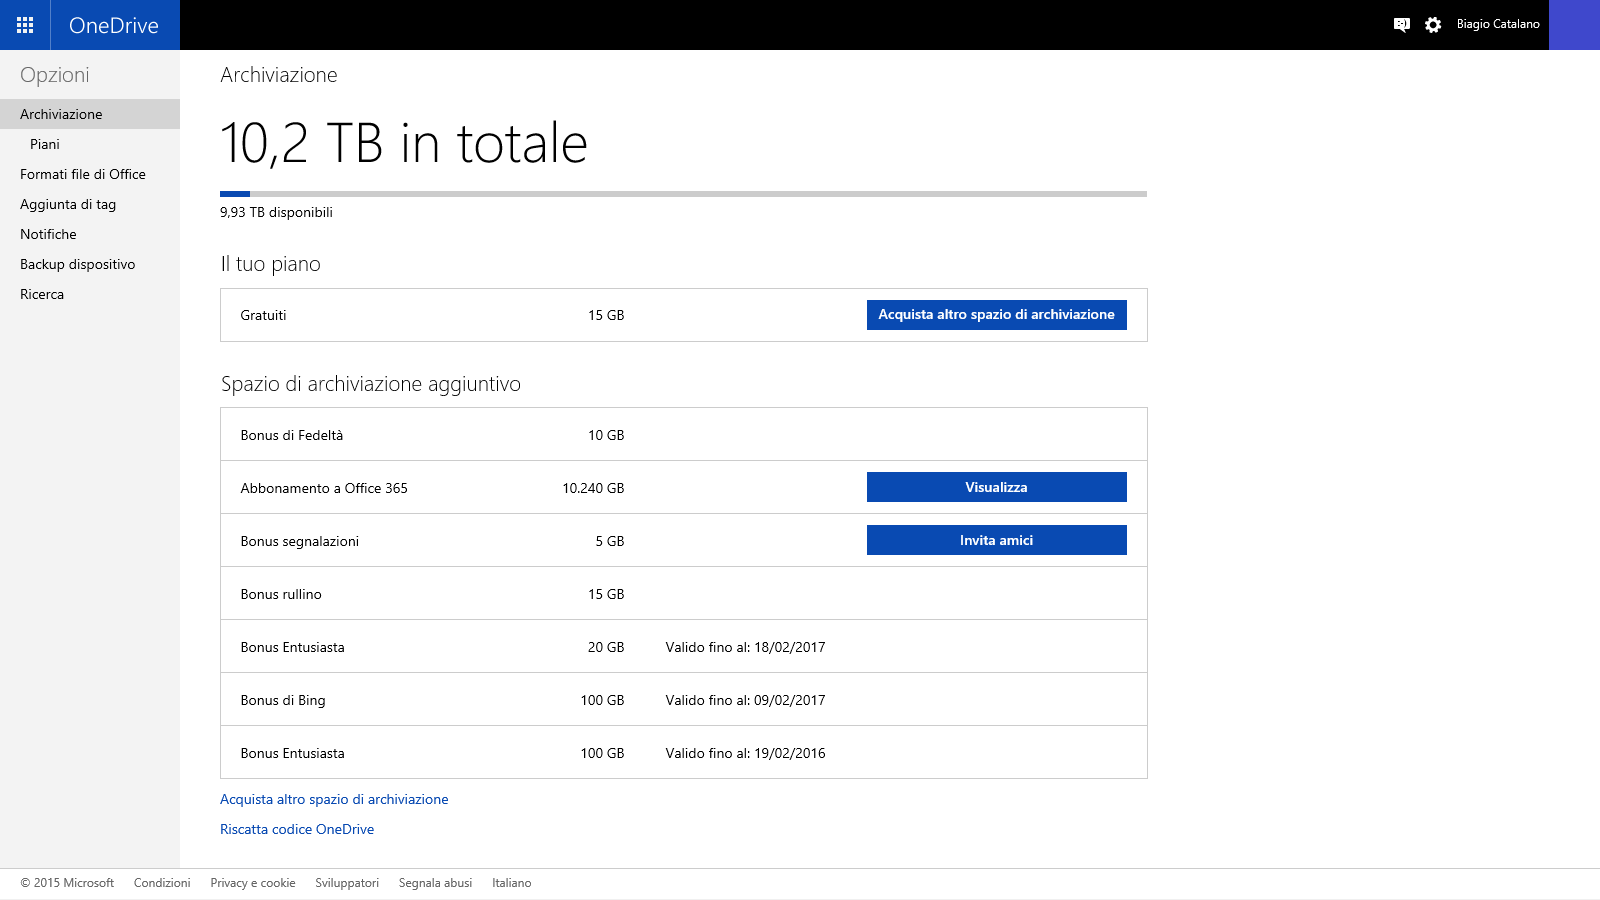1600x900 pixels.
Task: Click the Opzioni sidebar heading
Action: pos(55,75)
